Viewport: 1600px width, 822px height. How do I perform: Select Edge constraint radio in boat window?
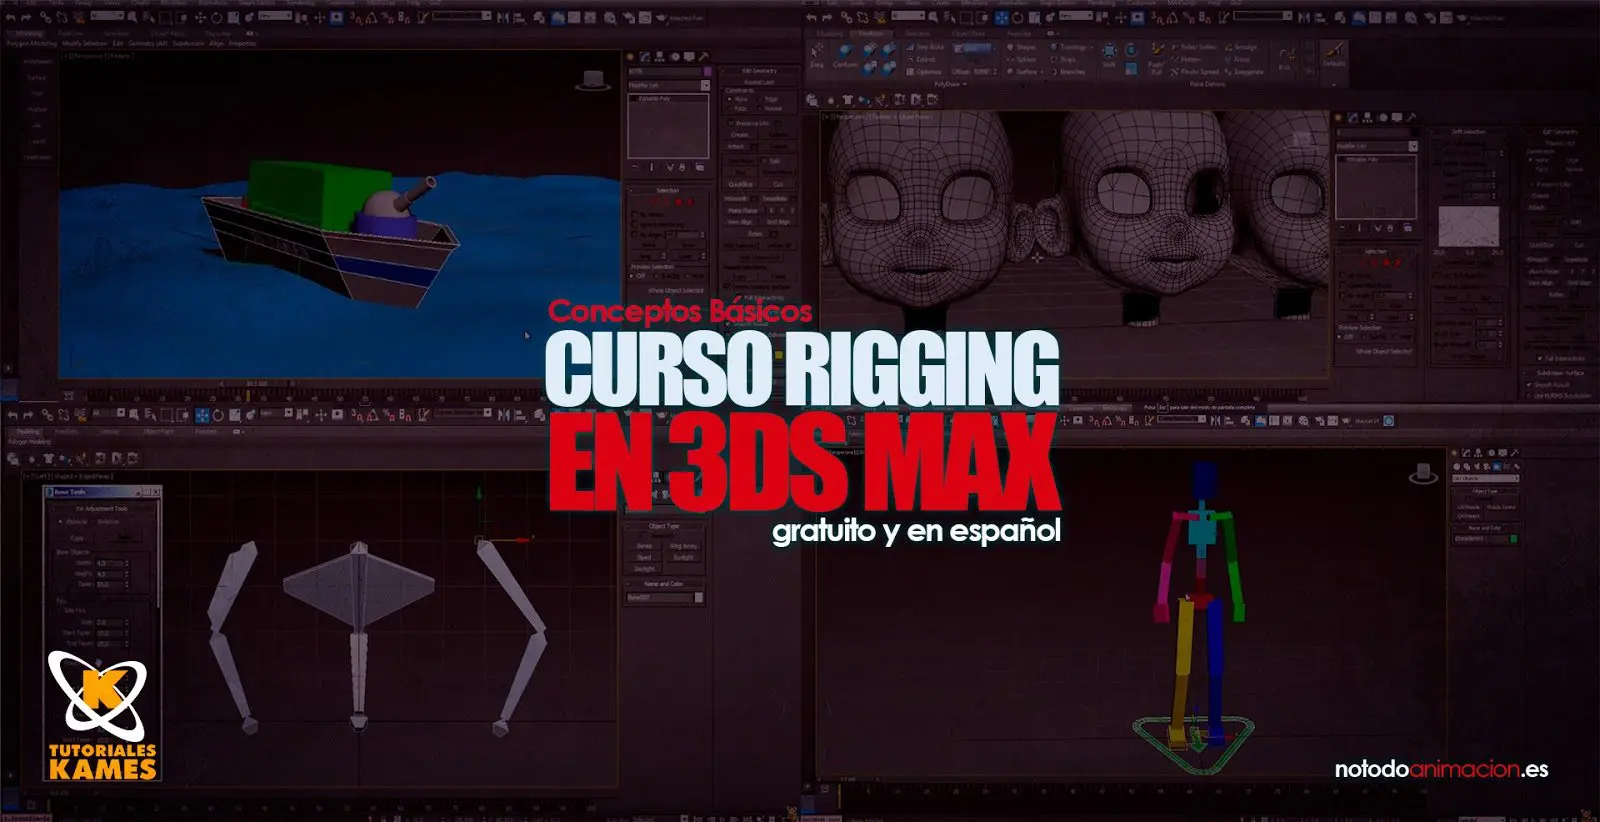760,99
